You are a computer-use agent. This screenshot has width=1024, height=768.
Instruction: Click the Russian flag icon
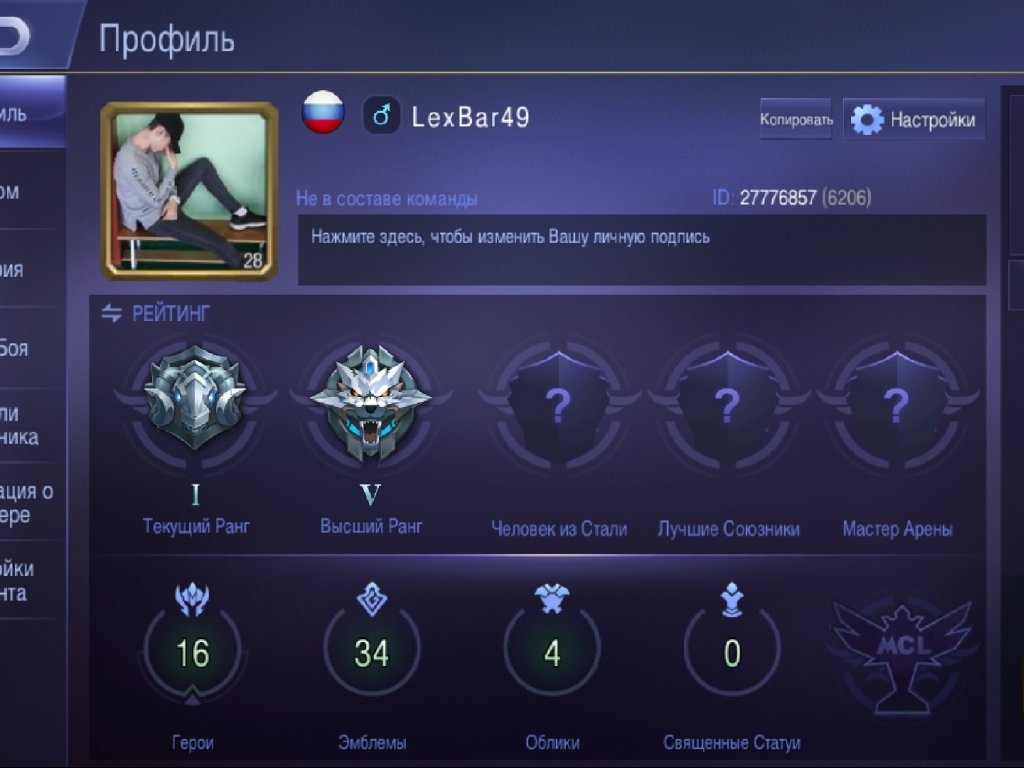[323, 113]
